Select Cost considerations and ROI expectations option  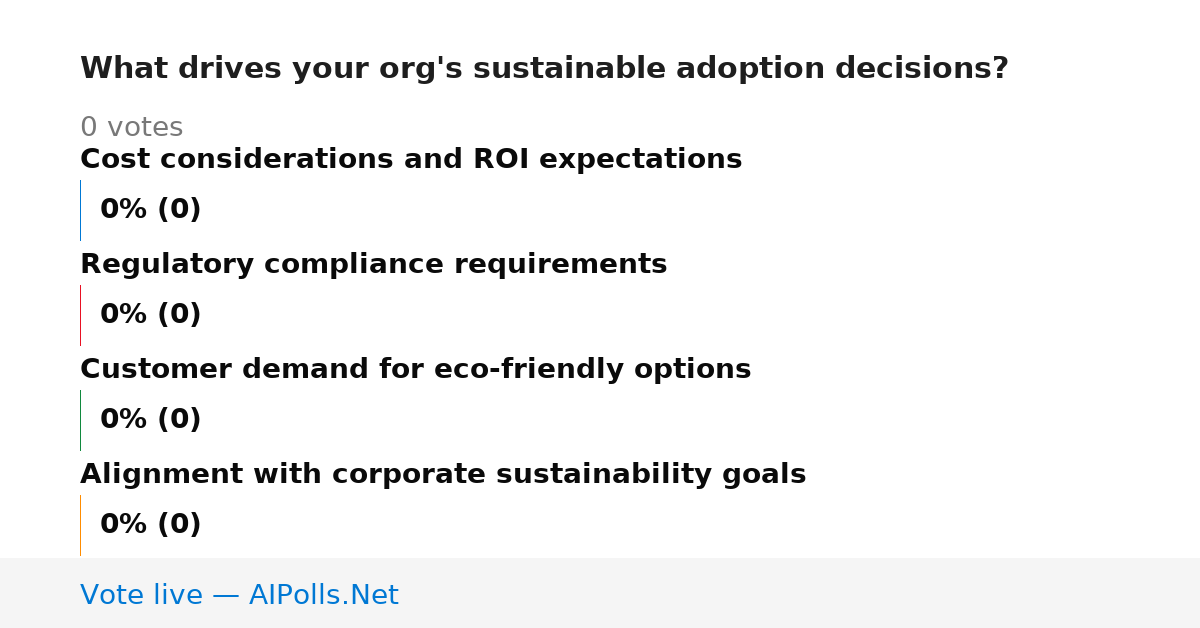(x=411, y=160)
